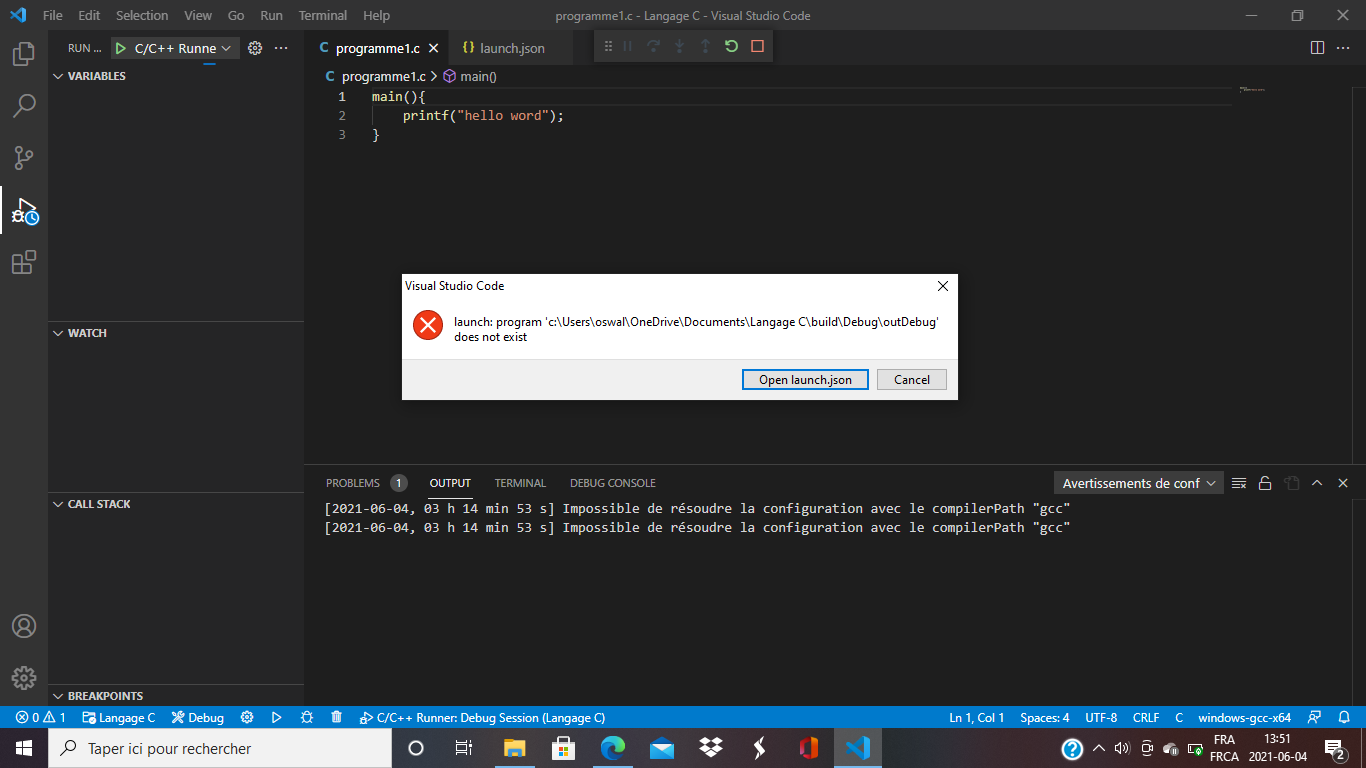Open the Extensions view
1366x768 pixels.
coord(24,263)
